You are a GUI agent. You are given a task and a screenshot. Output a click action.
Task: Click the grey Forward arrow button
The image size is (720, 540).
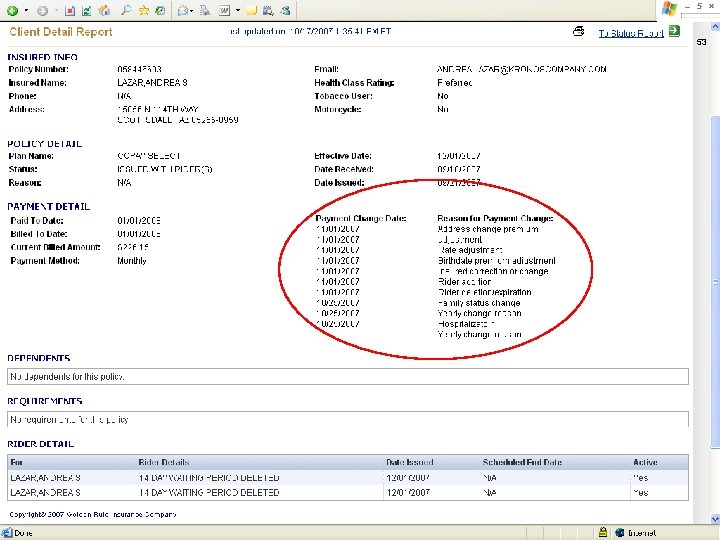[x=42, y=10]
